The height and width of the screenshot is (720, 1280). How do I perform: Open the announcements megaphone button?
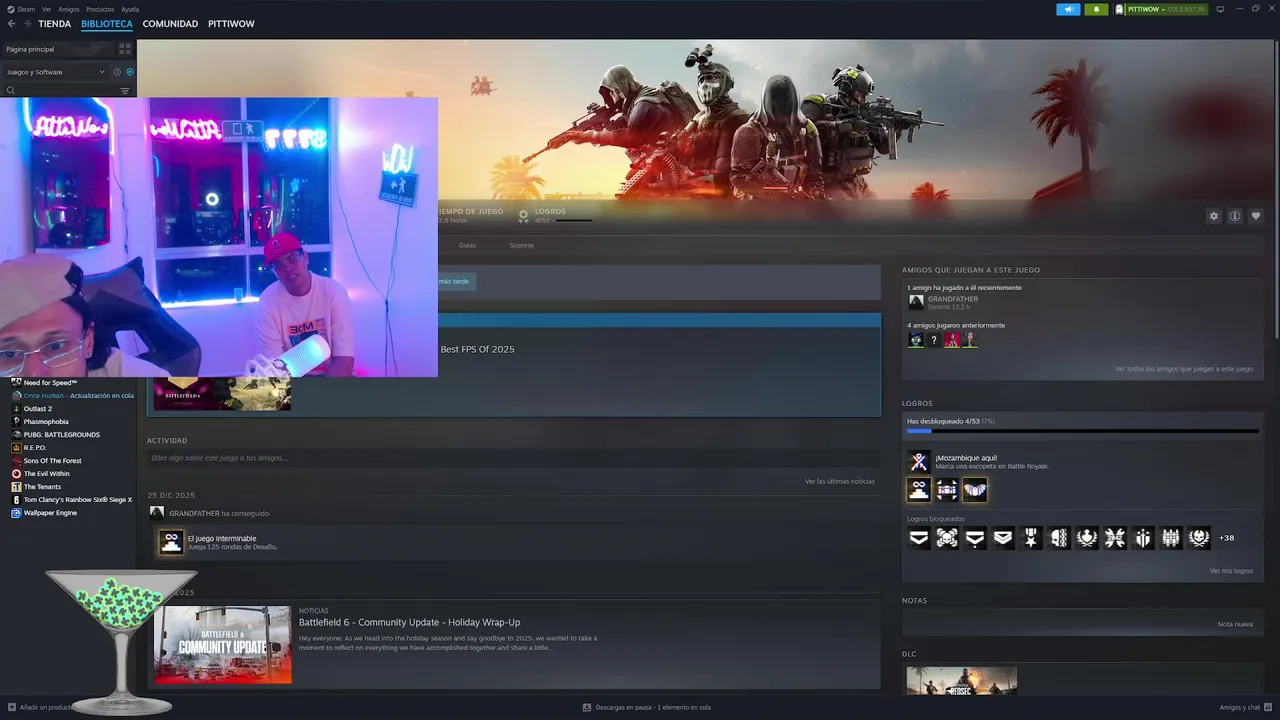pyautogui.click(x=1068, y=9)
